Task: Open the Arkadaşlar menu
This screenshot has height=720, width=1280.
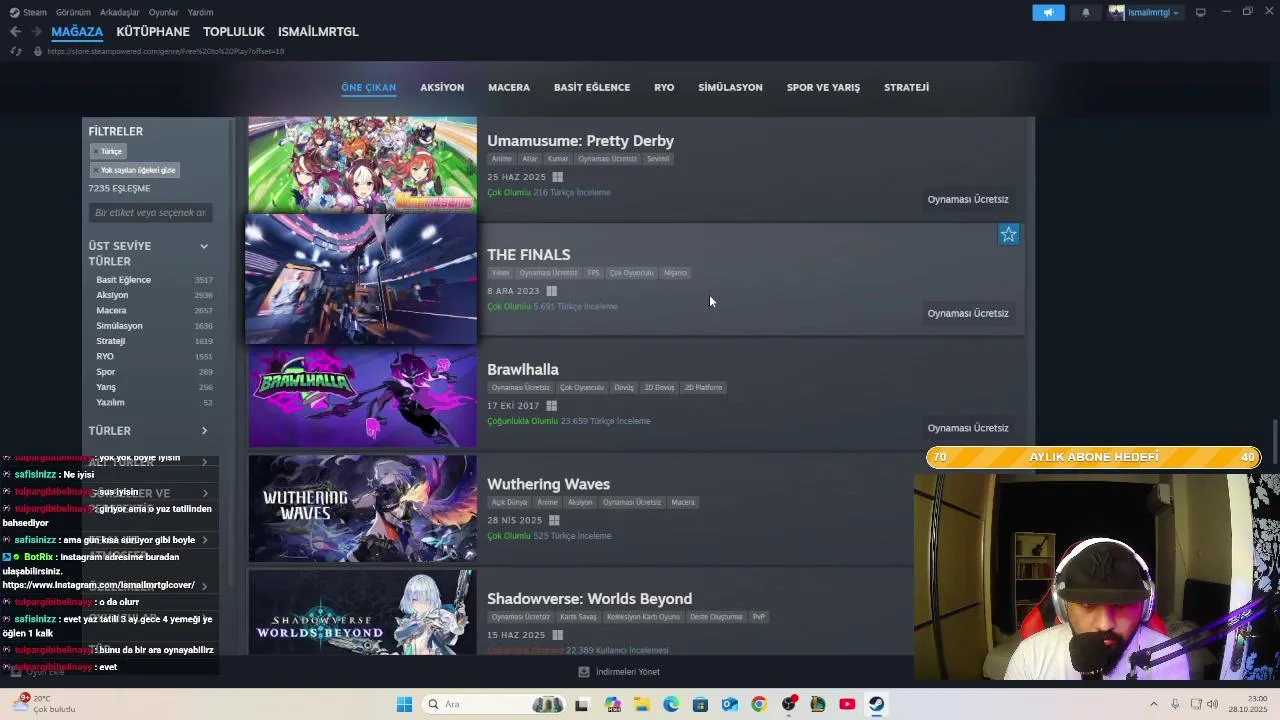Action: 120,12
